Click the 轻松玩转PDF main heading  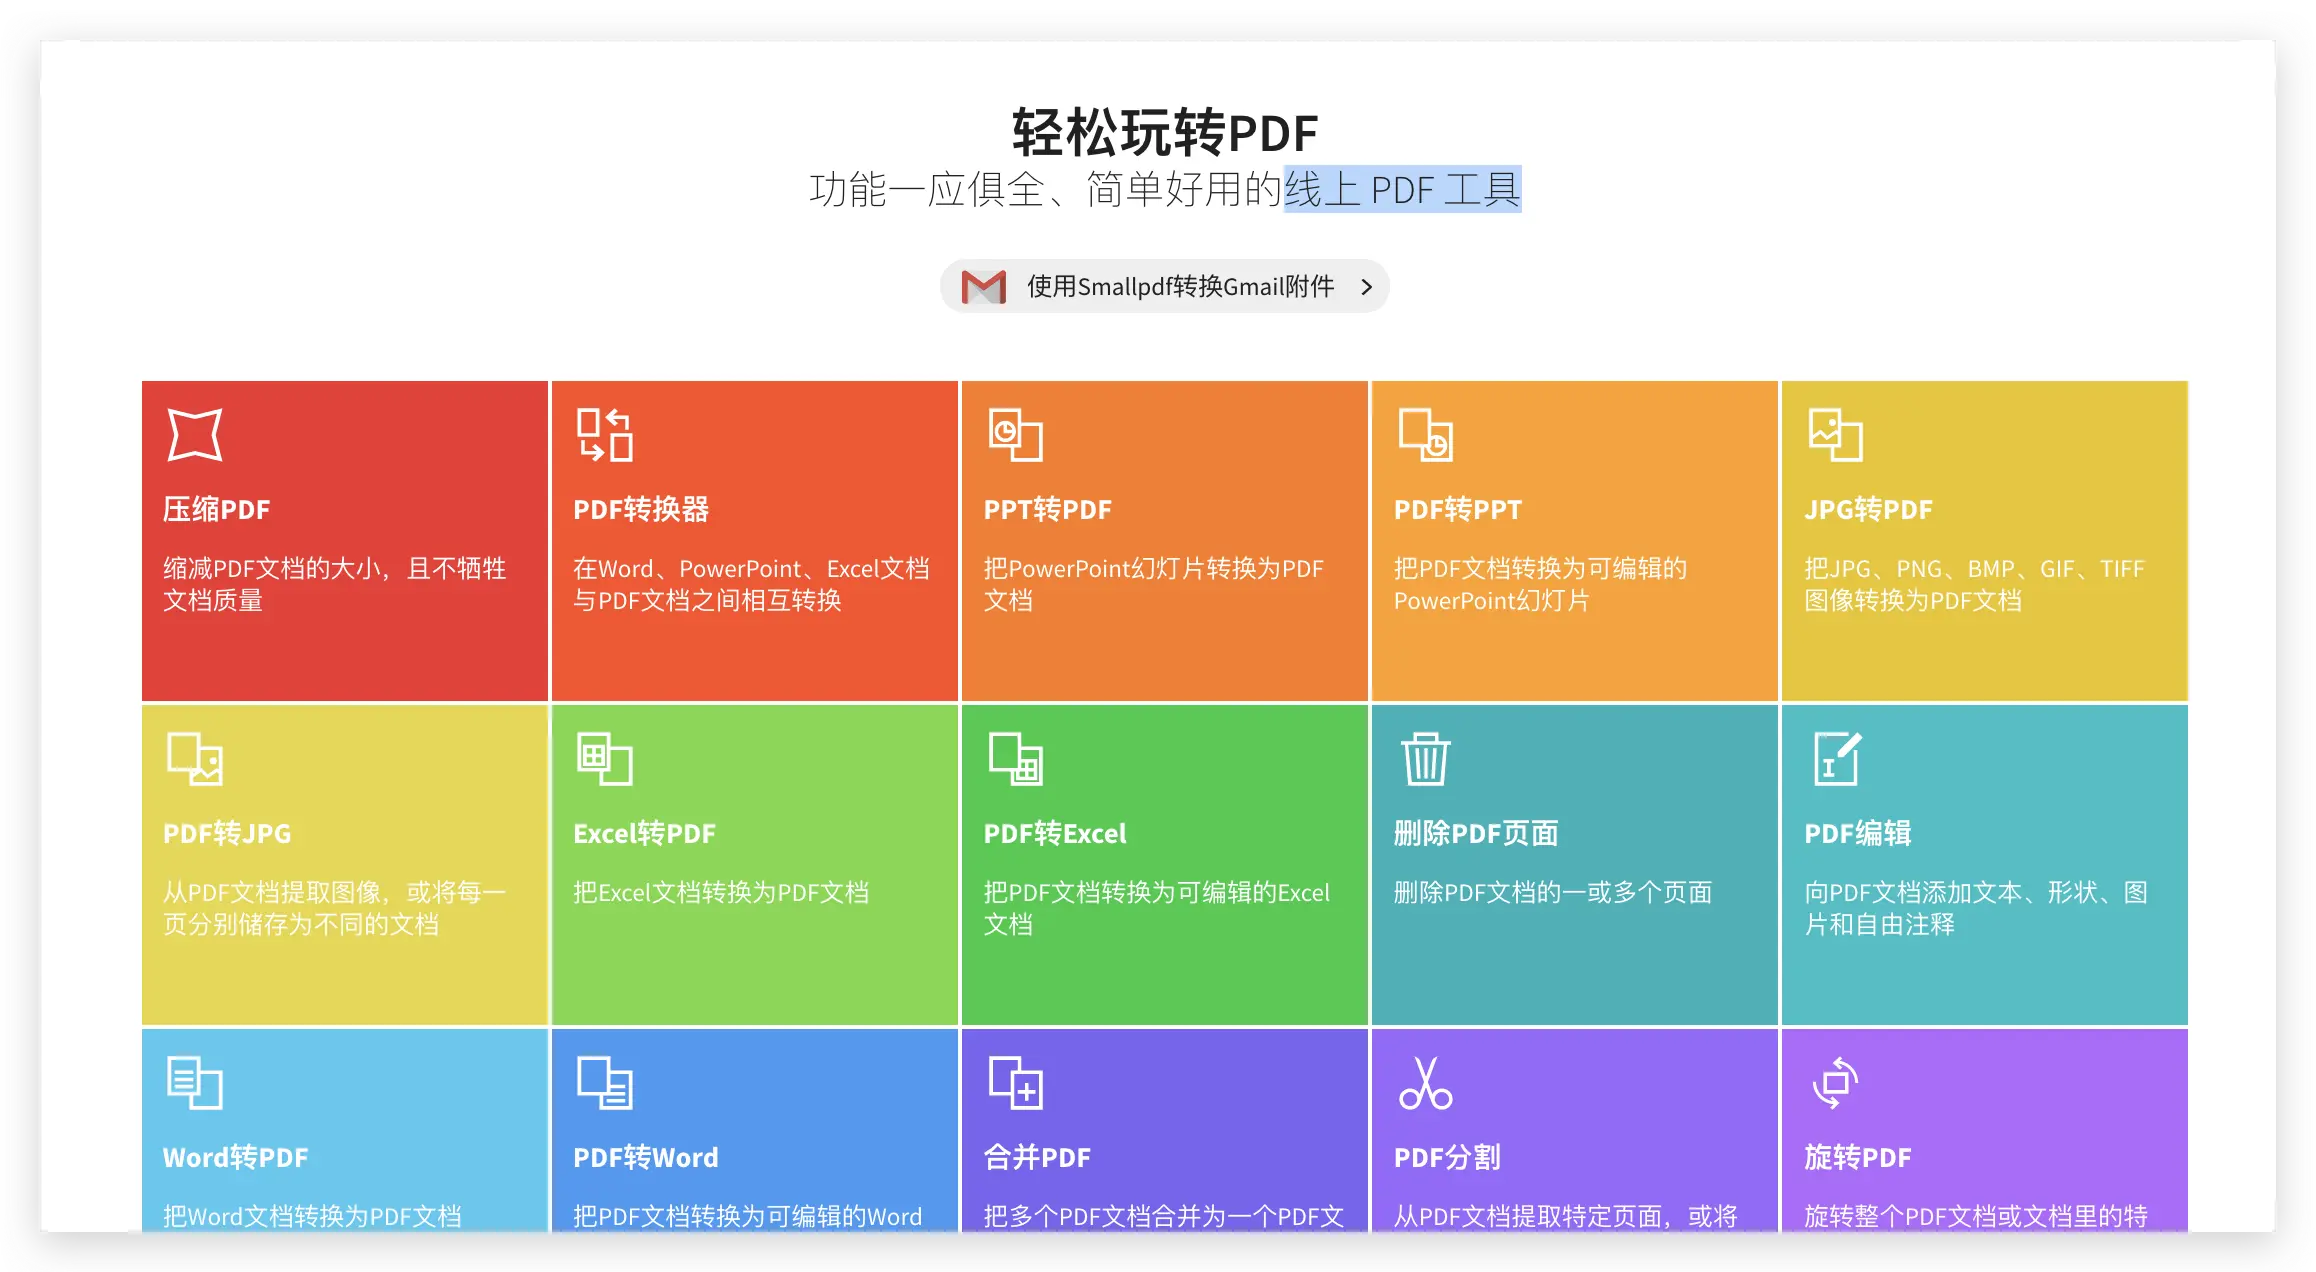1164,133
